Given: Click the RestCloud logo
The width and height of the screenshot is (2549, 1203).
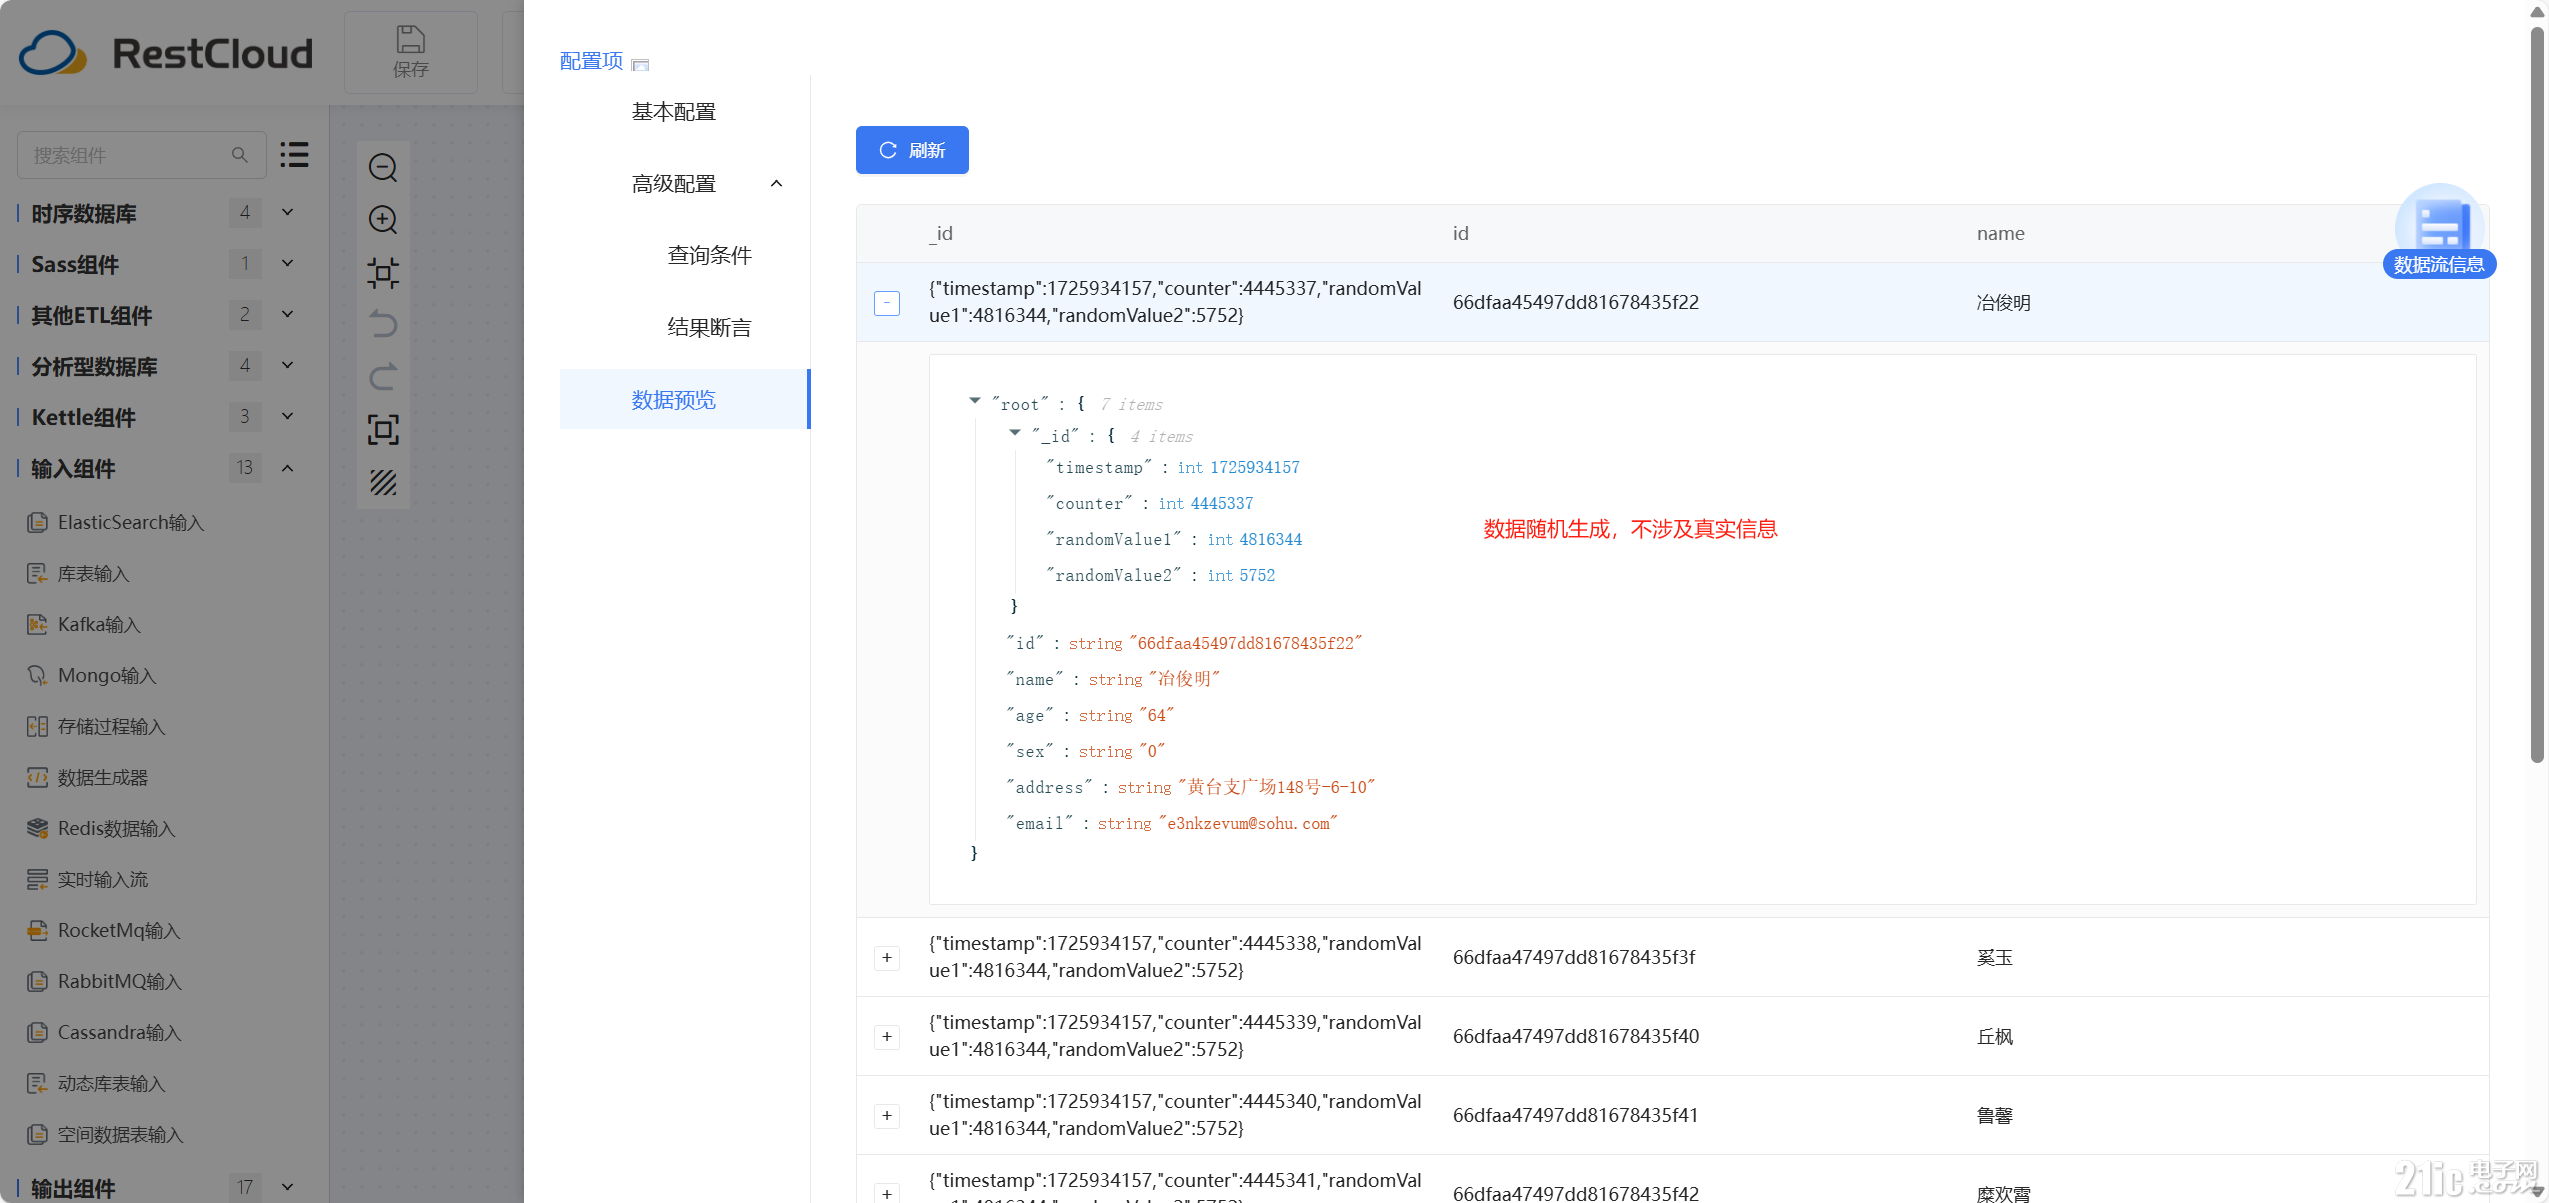Looking at the screenshot, I should [166, 53].
